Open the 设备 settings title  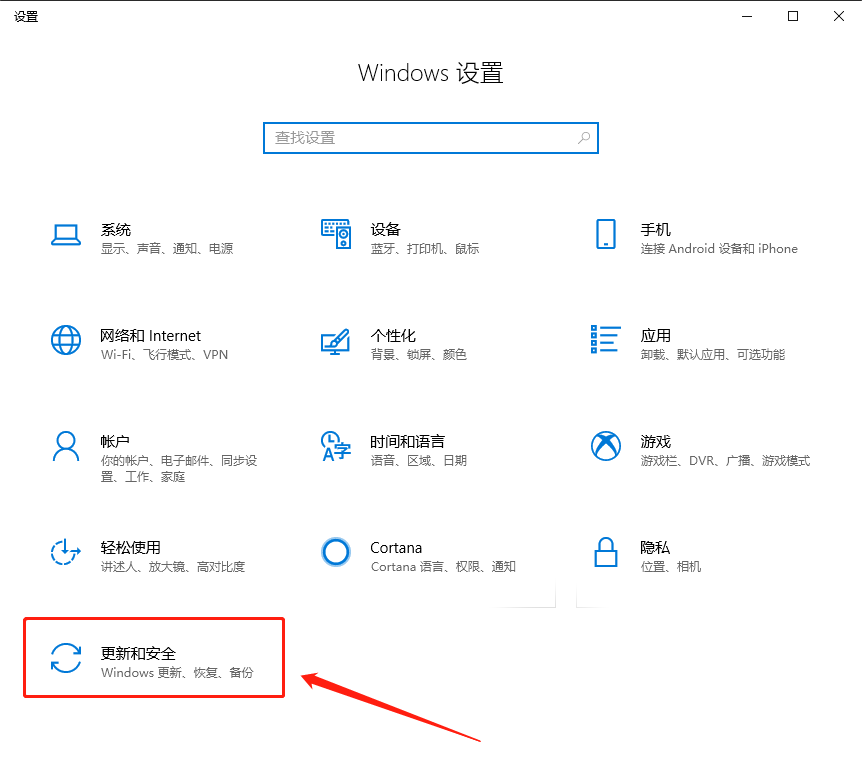[x=385, y=229]
